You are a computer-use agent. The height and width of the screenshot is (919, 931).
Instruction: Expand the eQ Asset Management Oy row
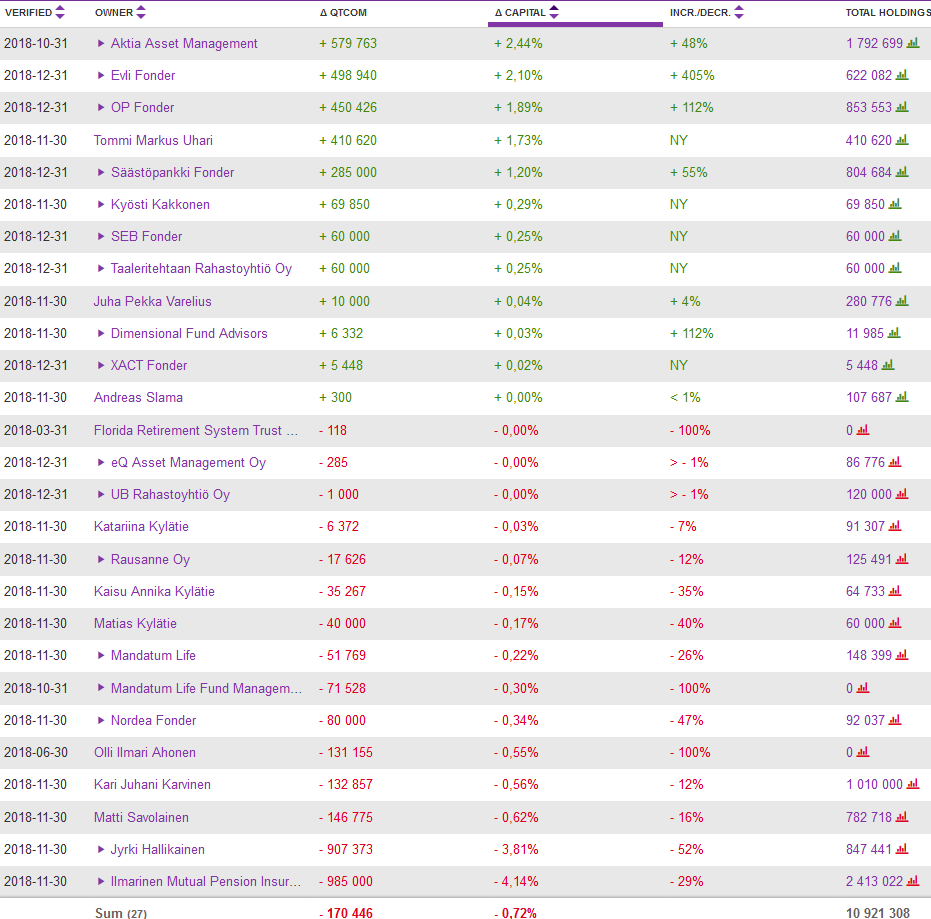coord(101,462)
